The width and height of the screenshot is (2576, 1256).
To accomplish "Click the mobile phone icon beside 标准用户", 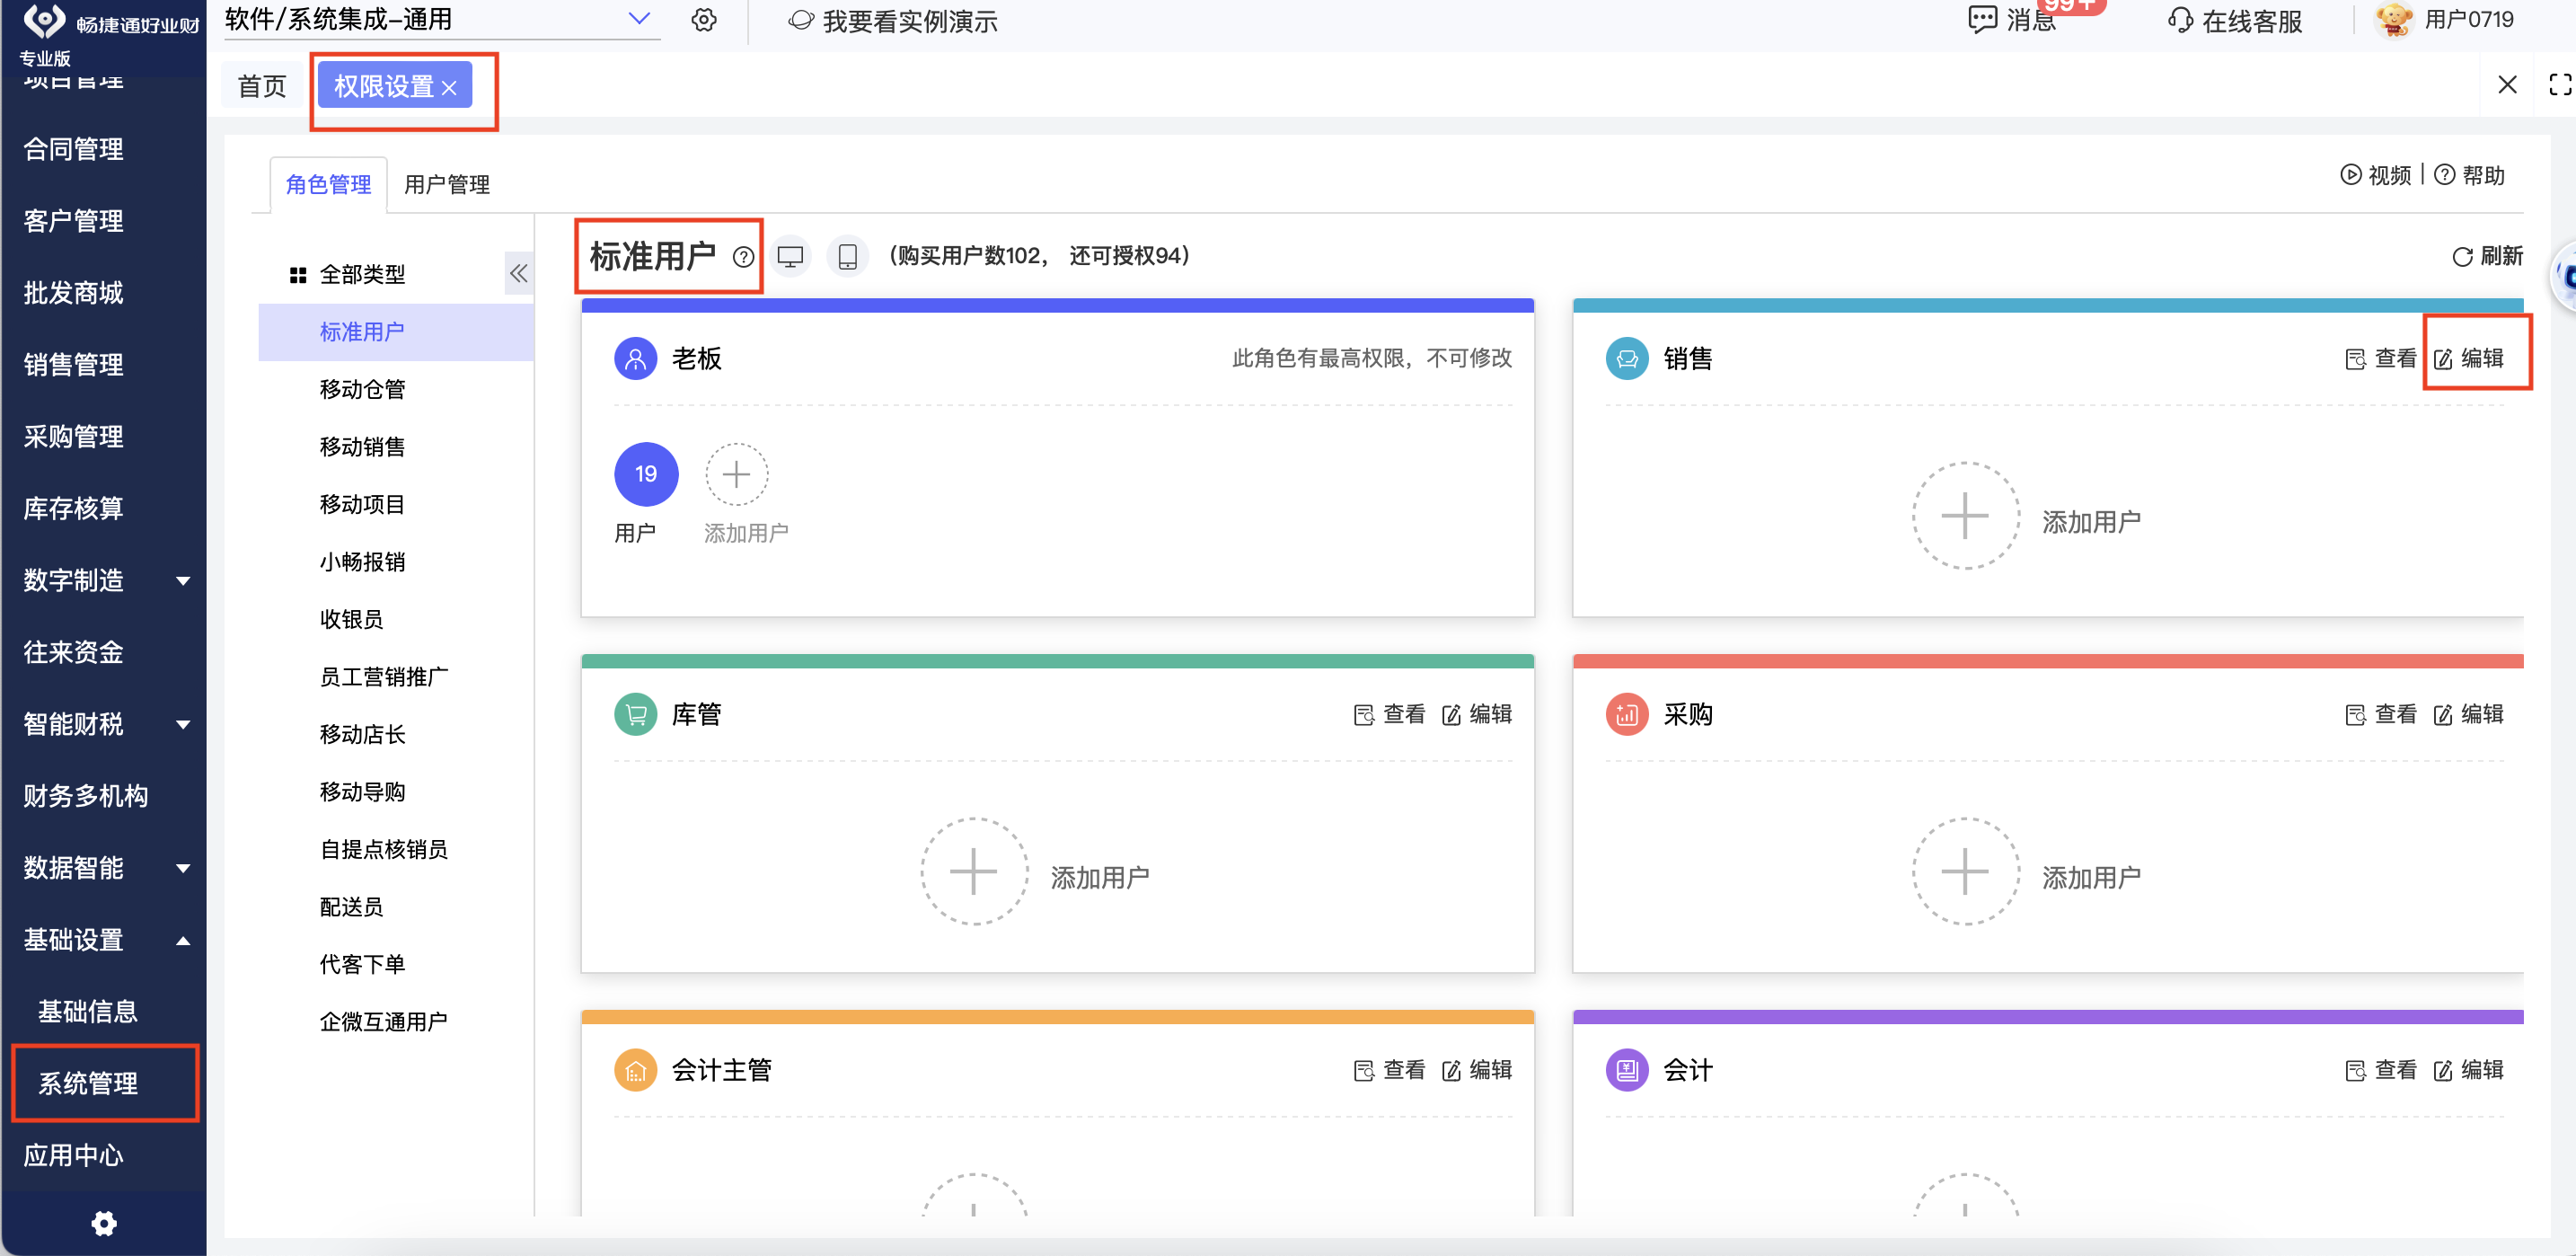I will (847, 256).
